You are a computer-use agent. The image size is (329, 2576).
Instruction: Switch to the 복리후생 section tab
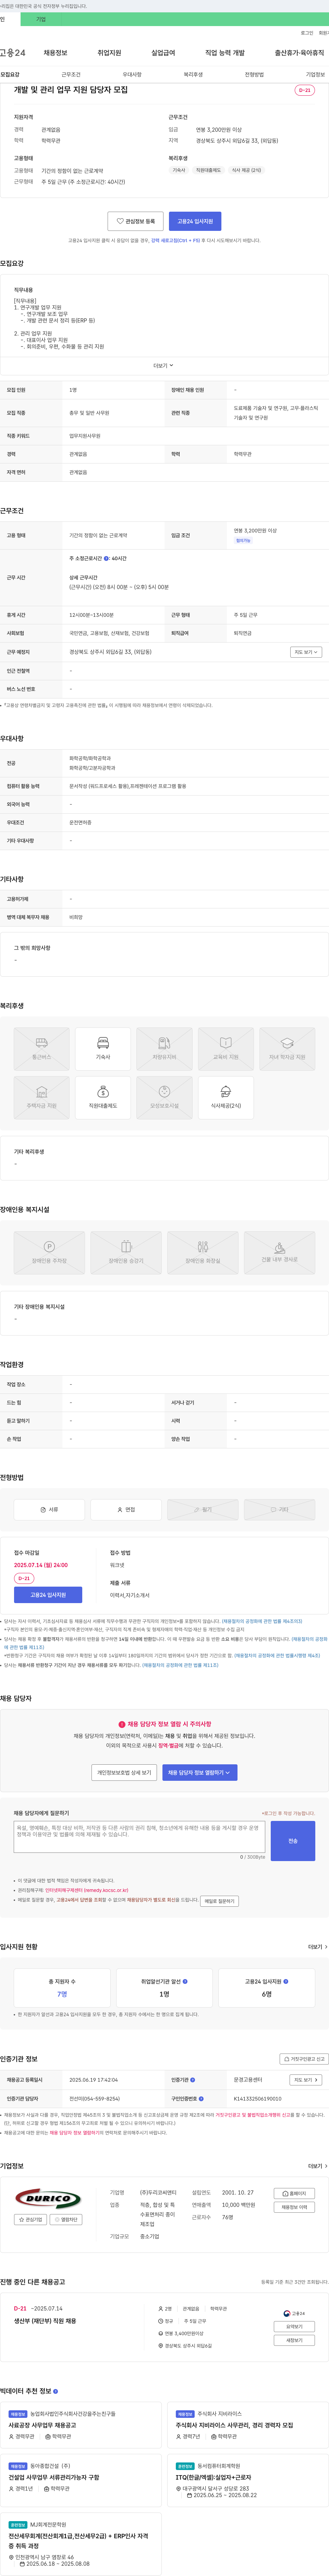click(x=193, y=75)
